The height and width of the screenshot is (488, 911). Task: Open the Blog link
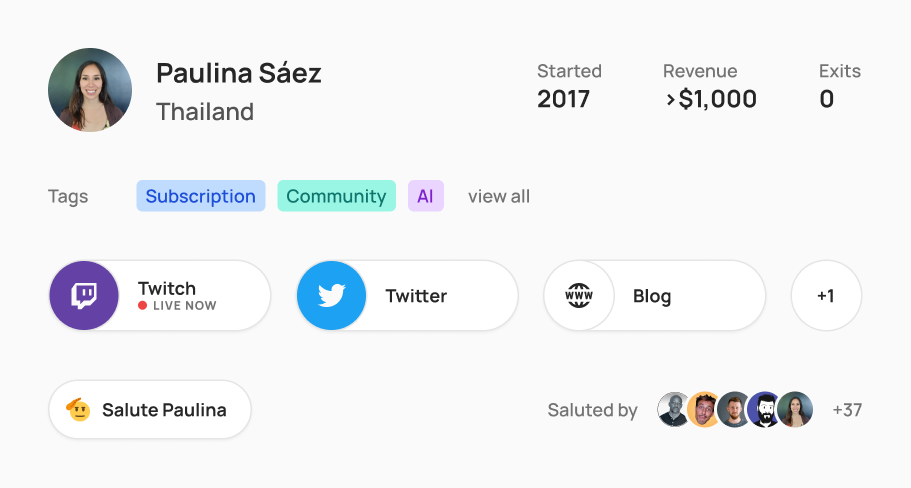[655, 296]
